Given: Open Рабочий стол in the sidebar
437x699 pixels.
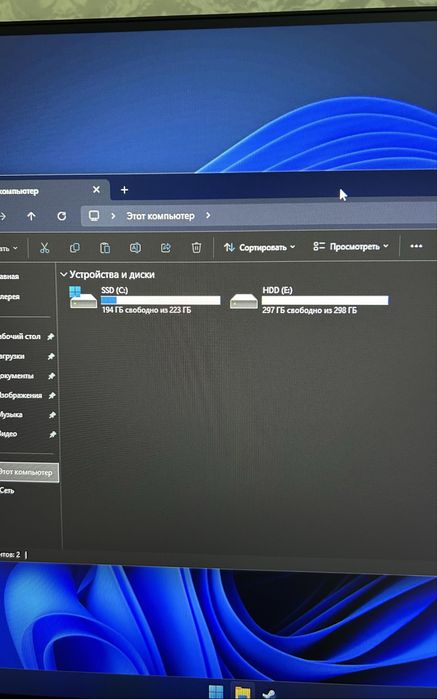Looking at the screenshot, I should pyautogui.click(x=21, y=337).
